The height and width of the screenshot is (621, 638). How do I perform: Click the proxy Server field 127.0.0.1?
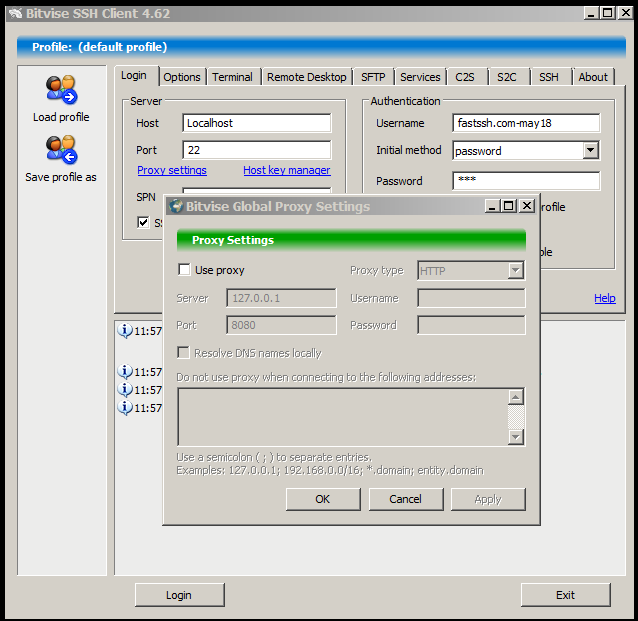pyautogui.click(x=281, y=298)
